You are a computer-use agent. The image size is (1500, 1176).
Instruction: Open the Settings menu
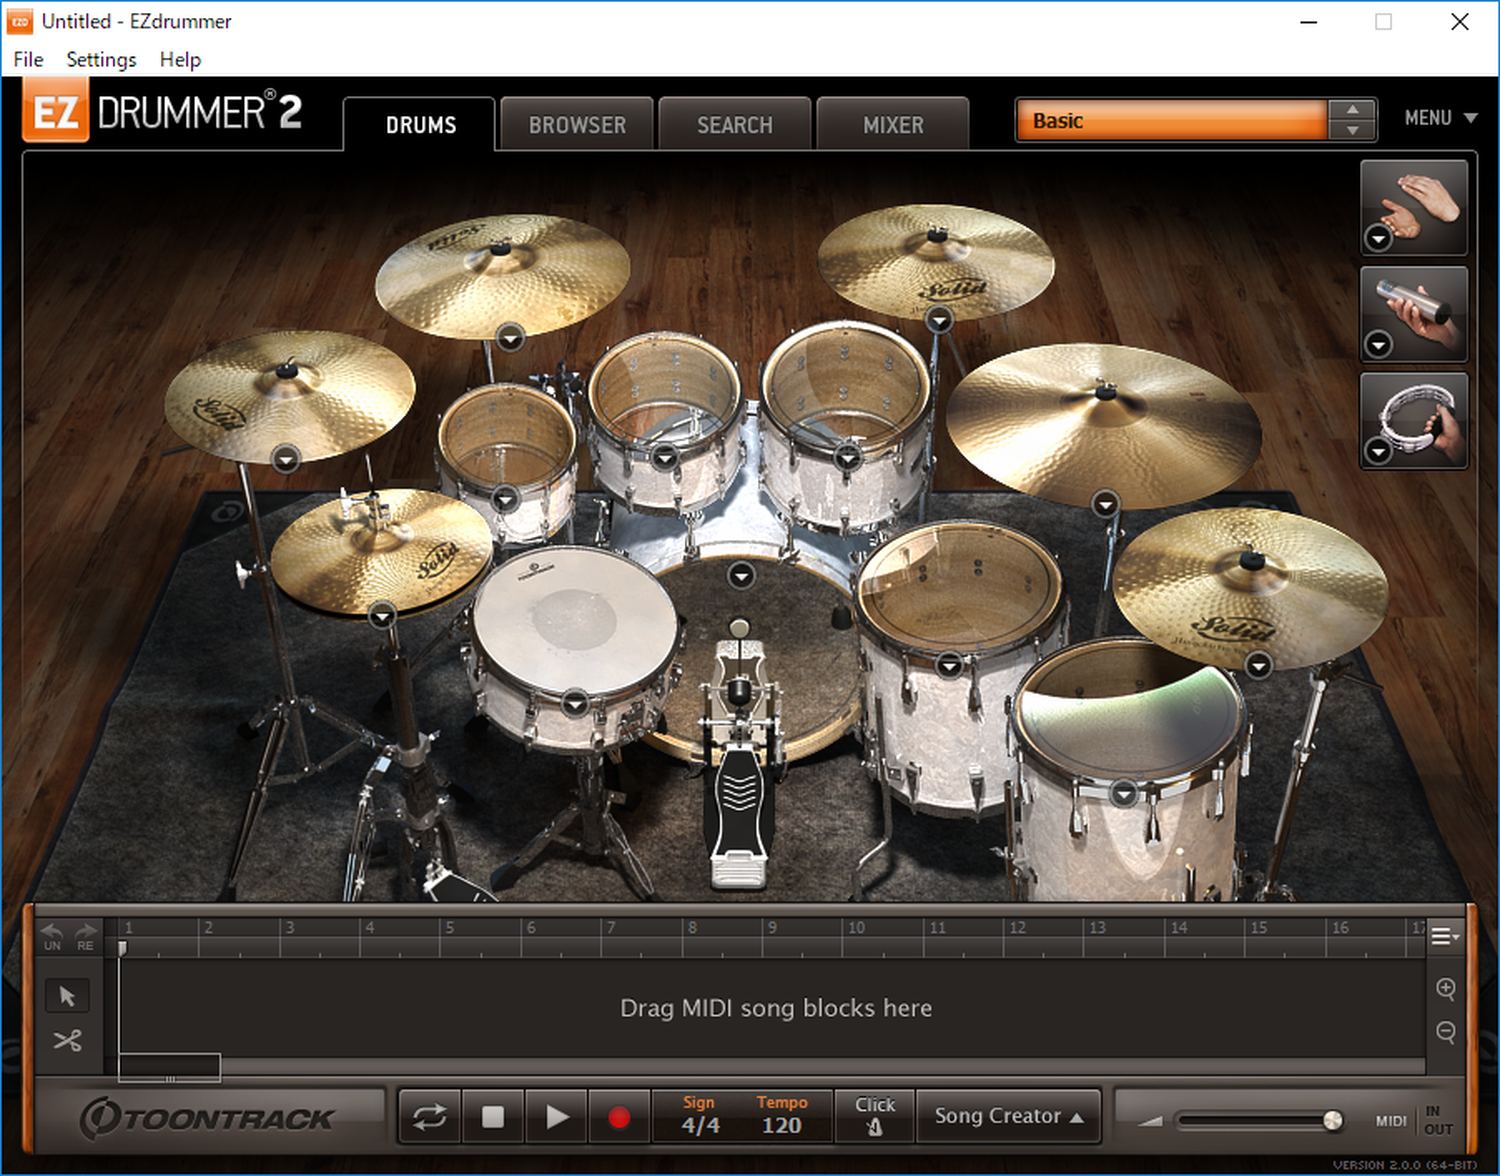pyautogui.click(x=101, y=60)
